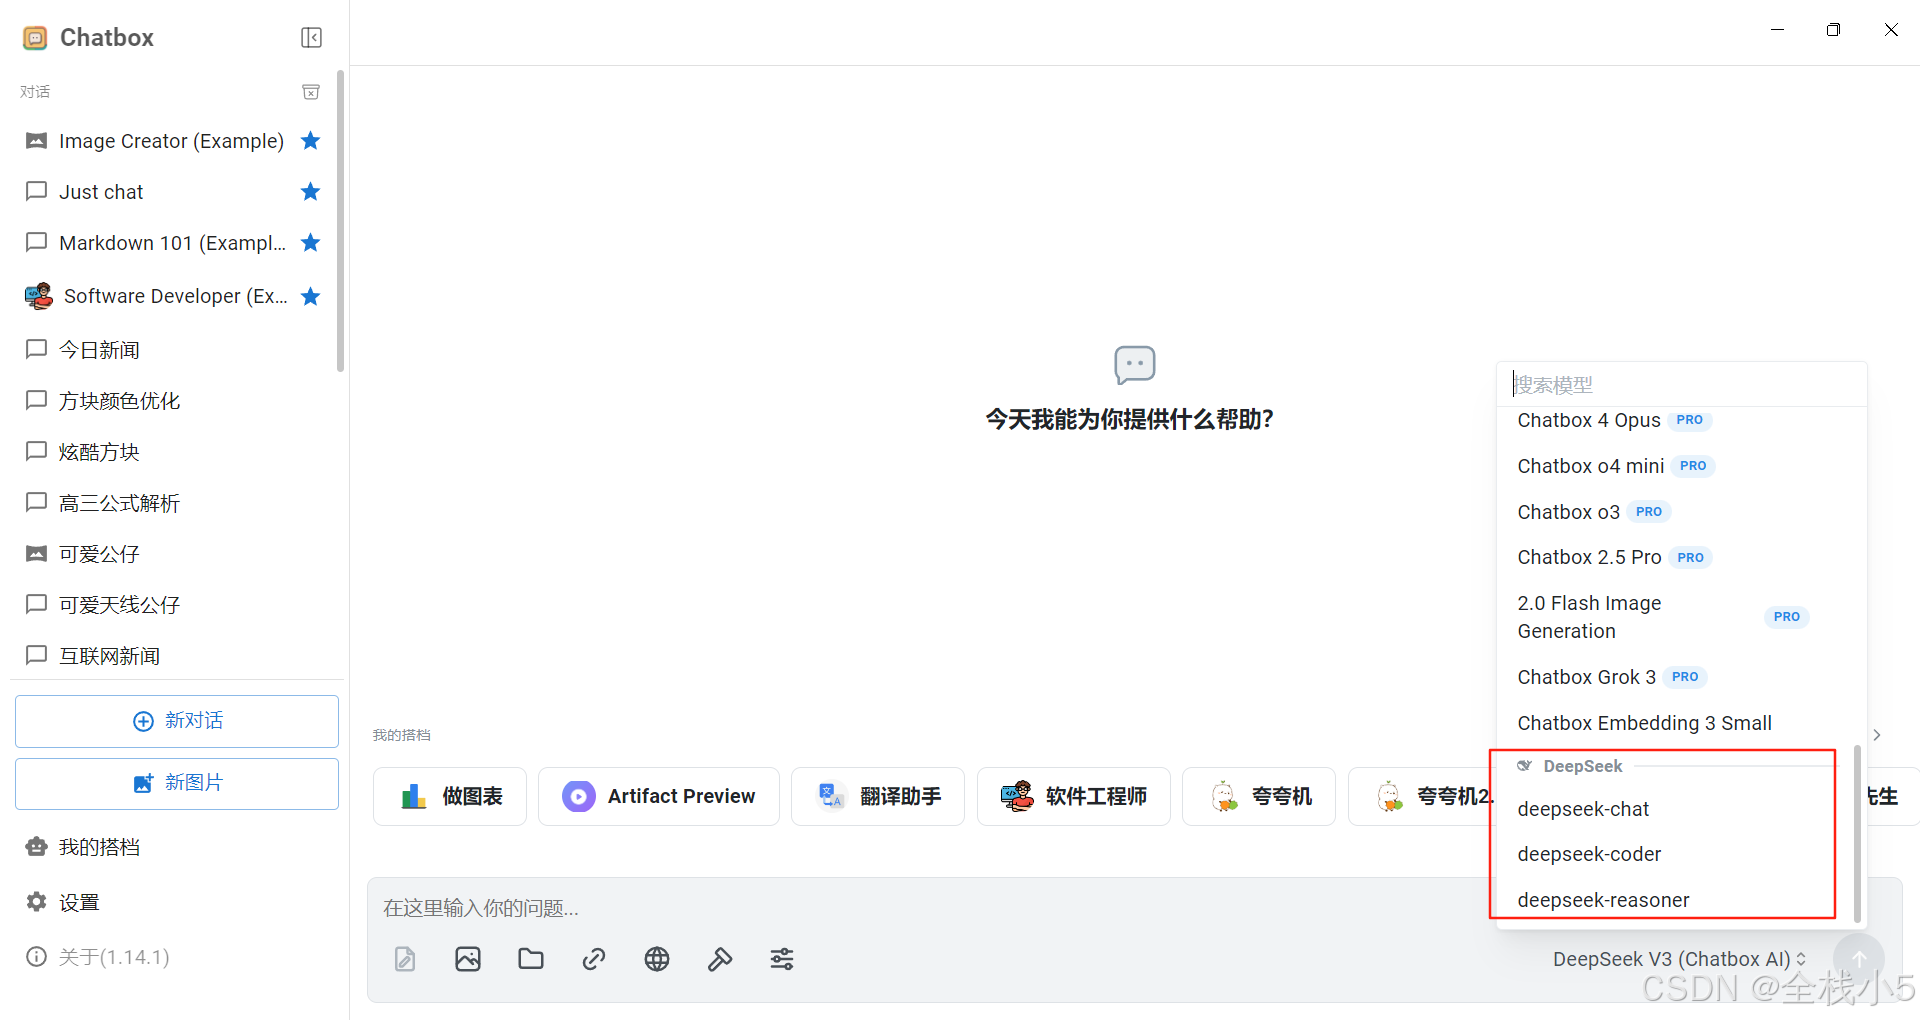The height and width of the screenshot is (1020, 1920).
Task: Unstar the Markdown 101 conversation
Action: (311, 243)
